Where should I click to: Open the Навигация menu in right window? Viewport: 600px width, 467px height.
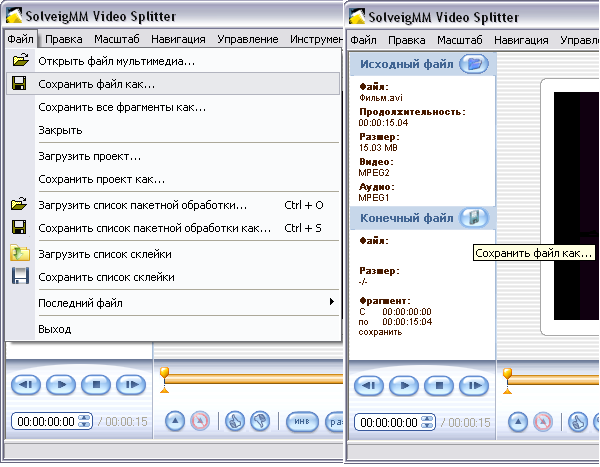(521, 40)
